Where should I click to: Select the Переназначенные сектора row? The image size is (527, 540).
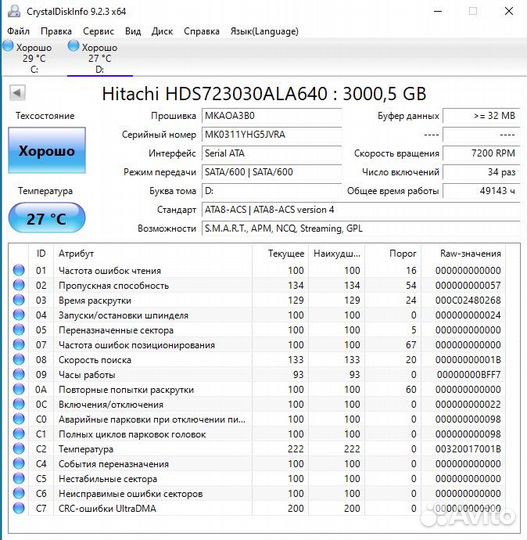tap(257, 330)
